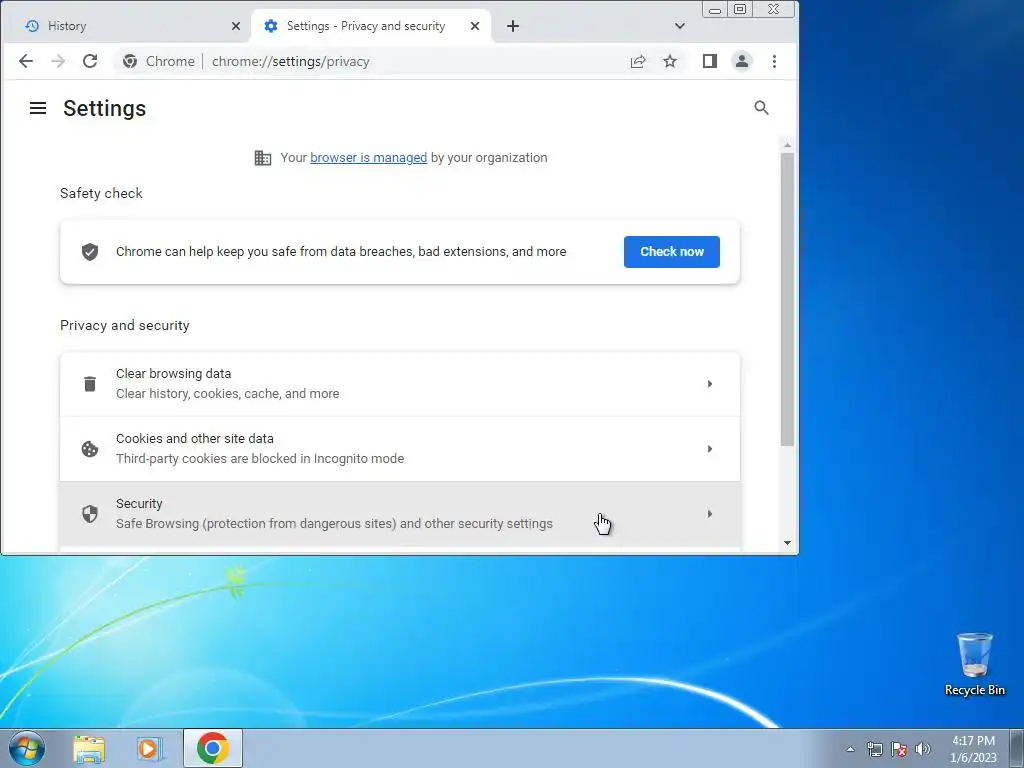Select the Recycle Bin desktop icon
Viewport: 1024px width, 768px height.
(975, 664)
